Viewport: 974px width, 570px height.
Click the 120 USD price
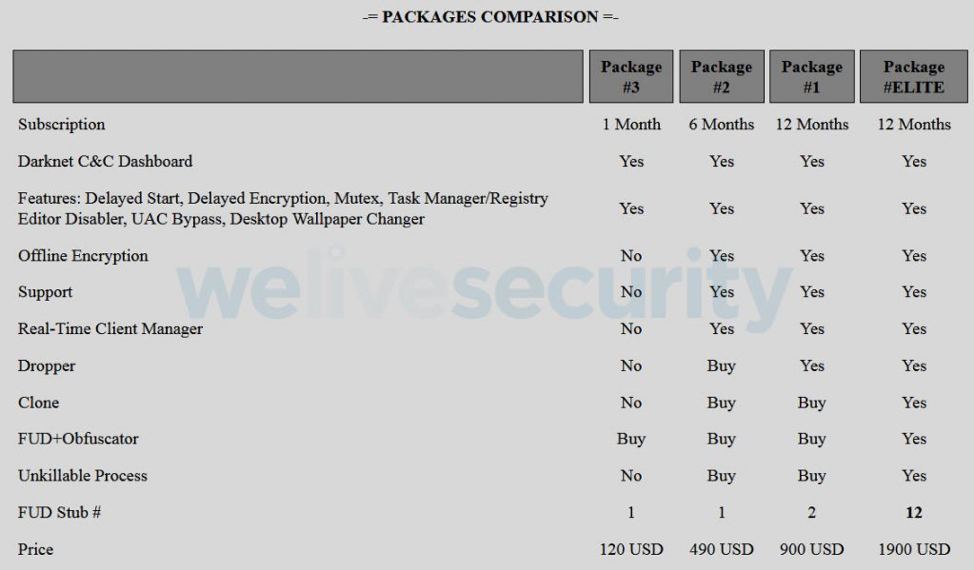pyautogui.click(x=631, y=549)
